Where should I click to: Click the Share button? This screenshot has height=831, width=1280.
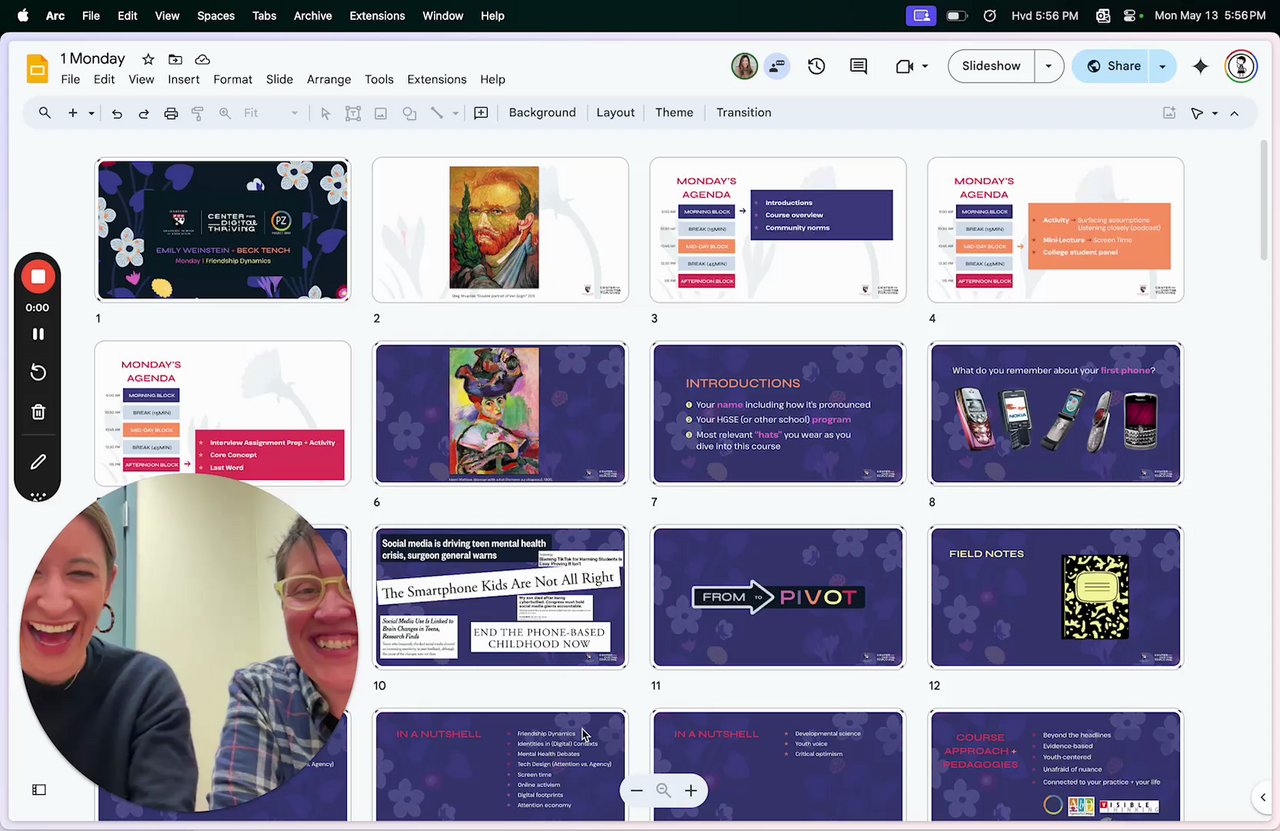tap(1113, 66)
